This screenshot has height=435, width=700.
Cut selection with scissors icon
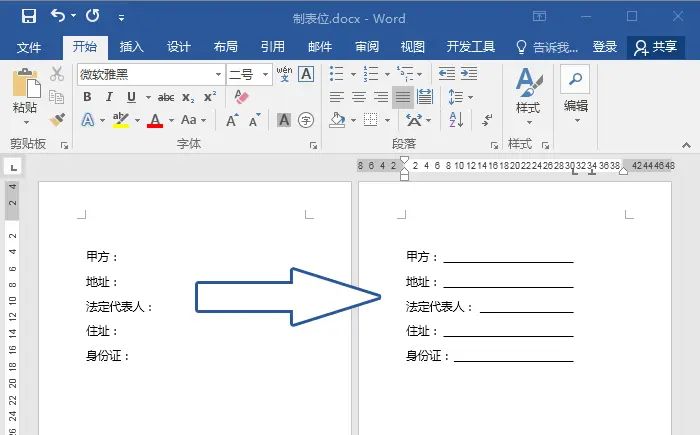pyautogui.click(x=57, y=74)
